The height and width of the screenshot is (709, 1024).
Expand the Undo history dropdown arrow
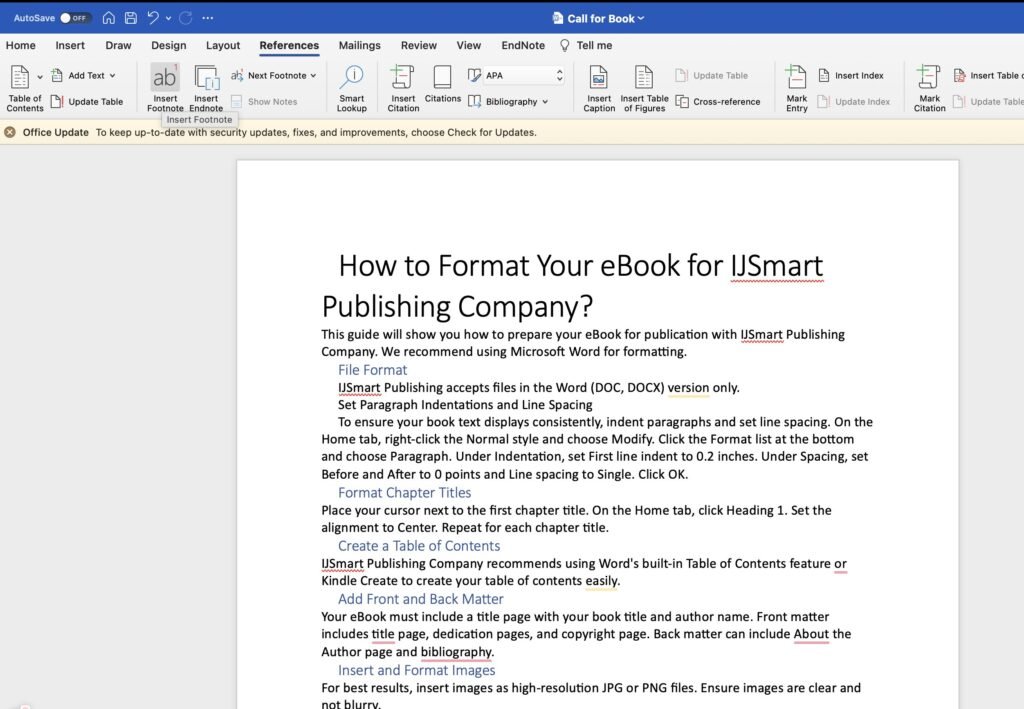(x=168, y=18)
